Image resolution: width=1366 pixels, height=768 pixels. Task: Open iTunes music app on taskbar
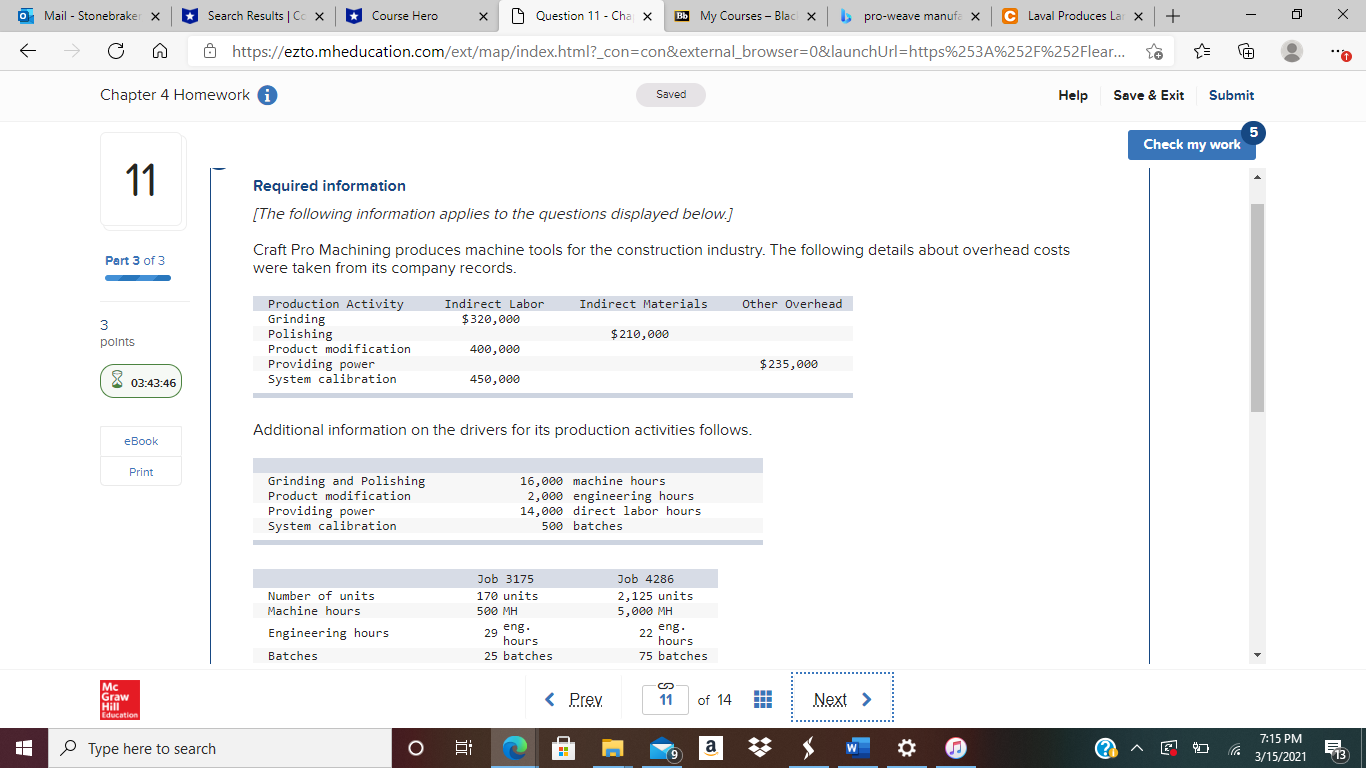(x=956, y=748)
